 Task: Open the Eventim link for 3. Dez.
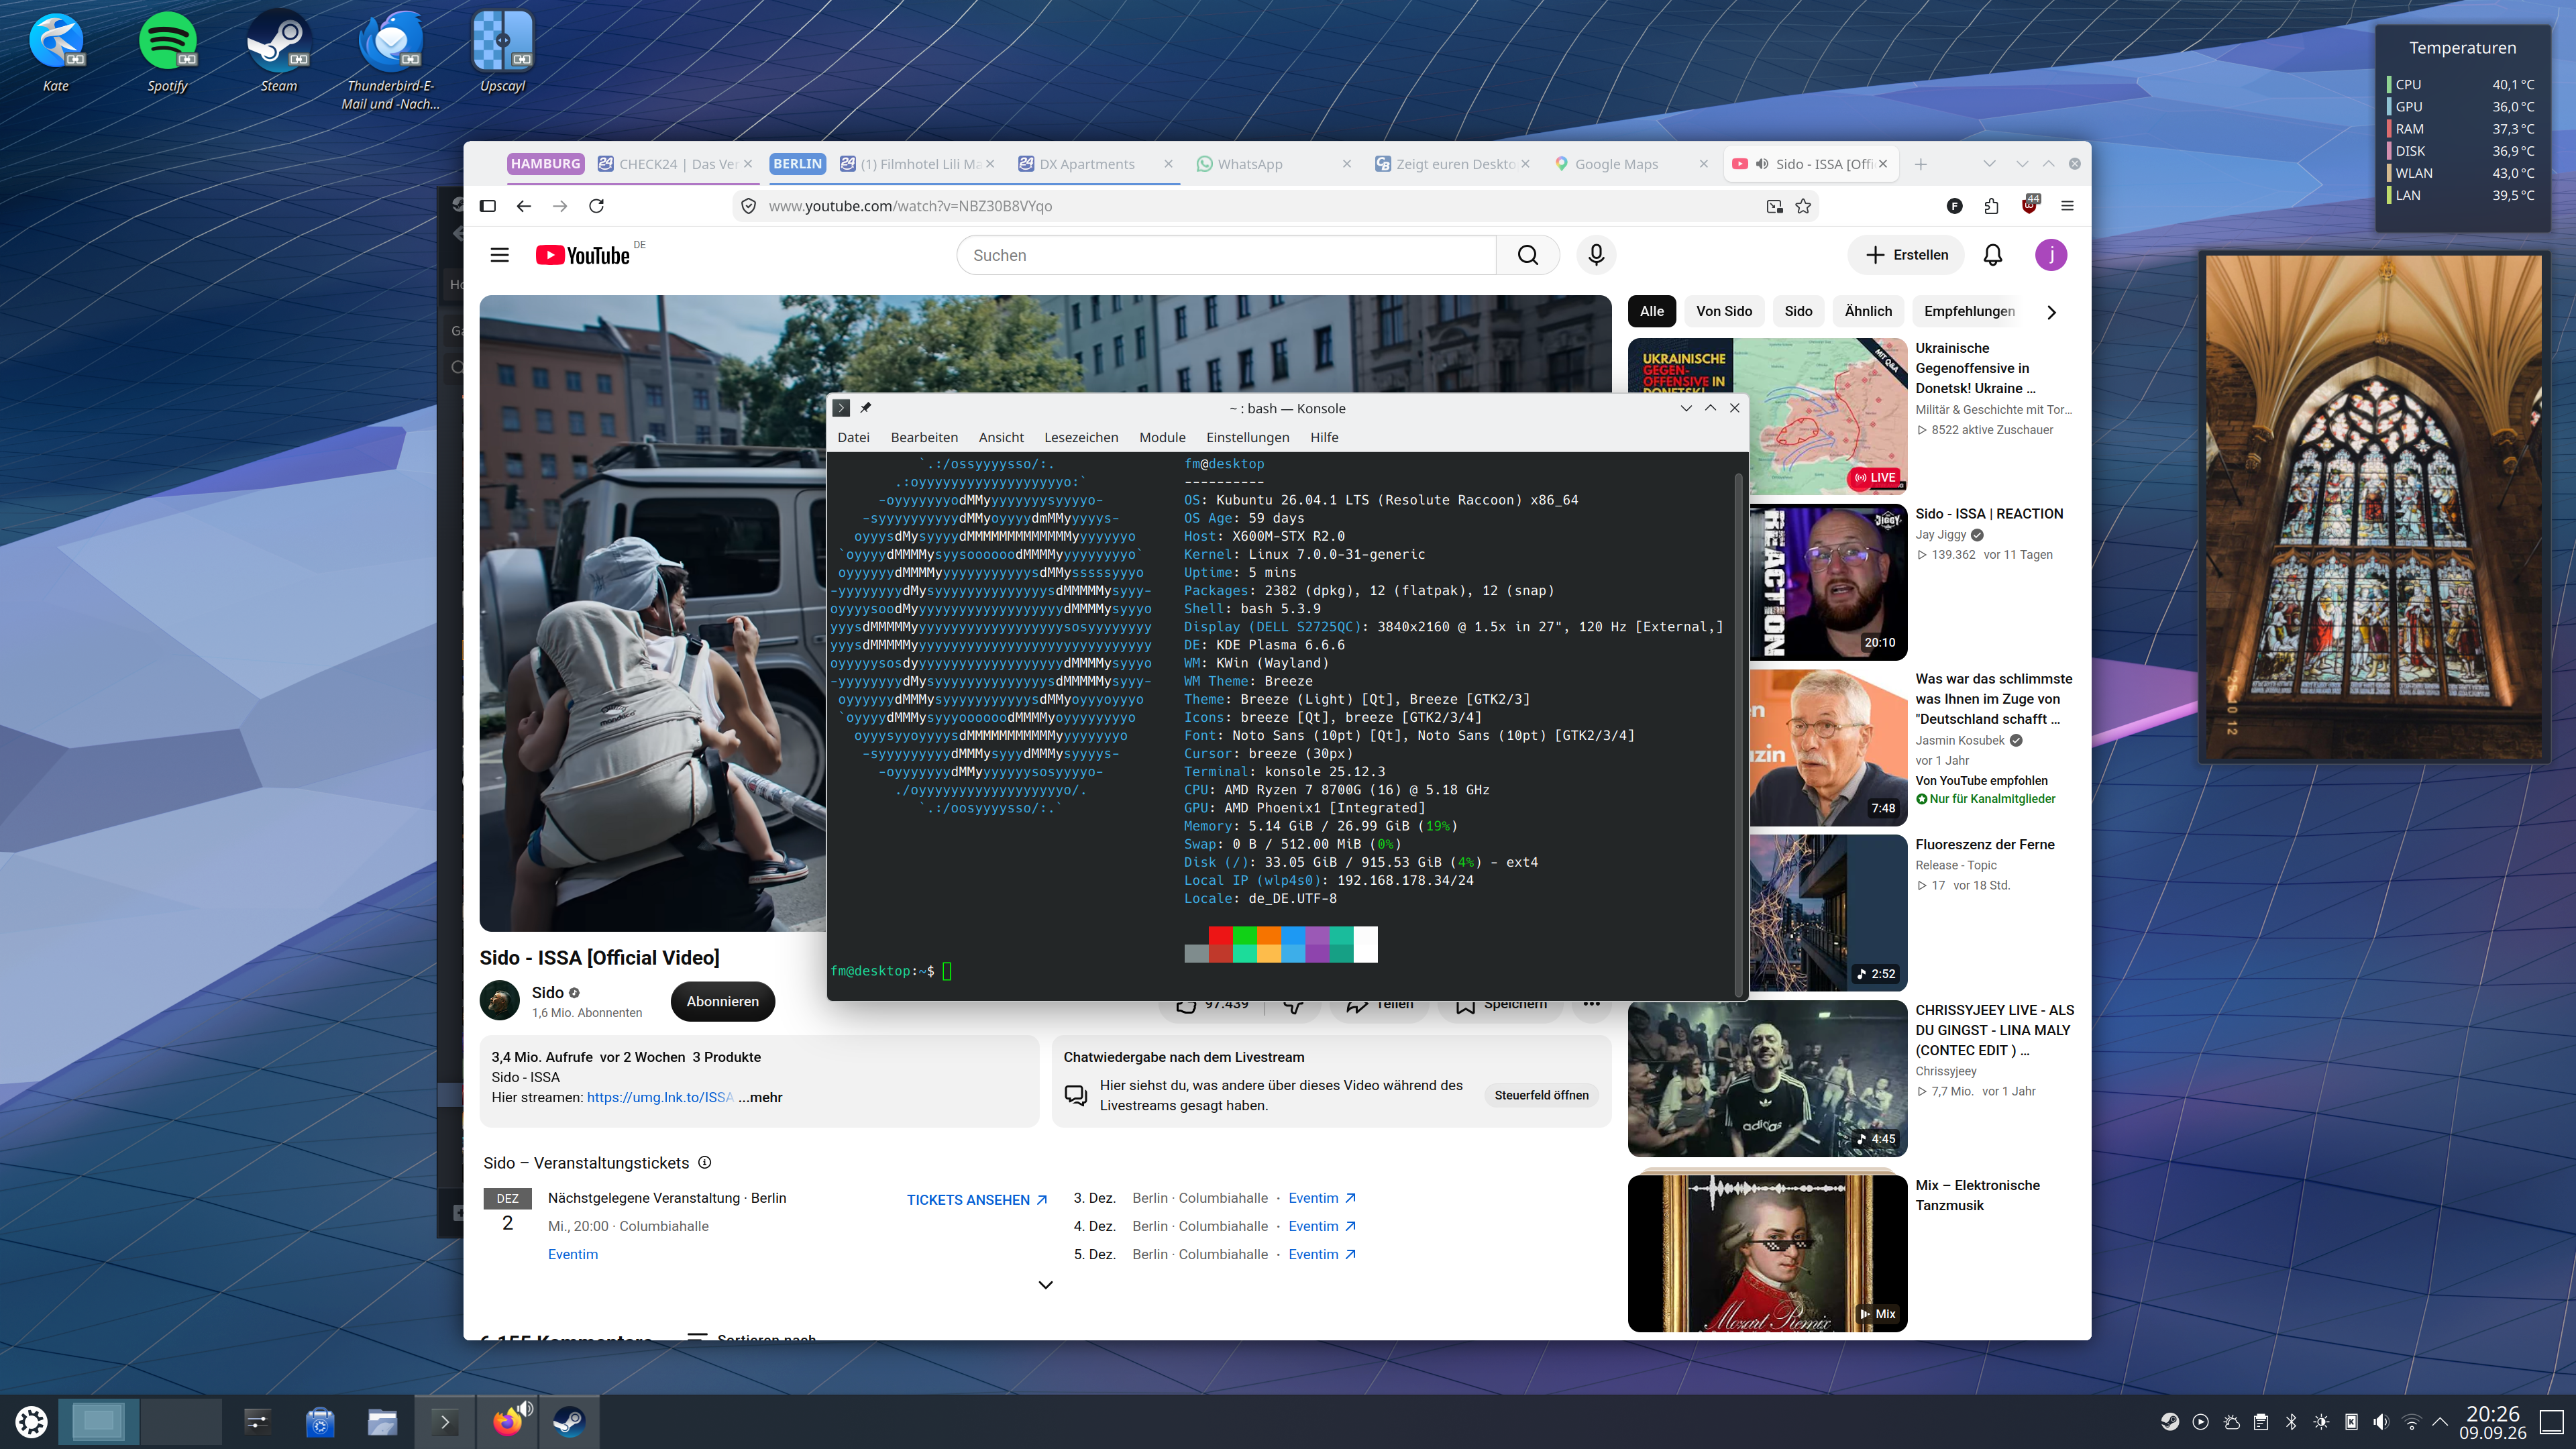pyautogui.click(x=1322, y=1198)
